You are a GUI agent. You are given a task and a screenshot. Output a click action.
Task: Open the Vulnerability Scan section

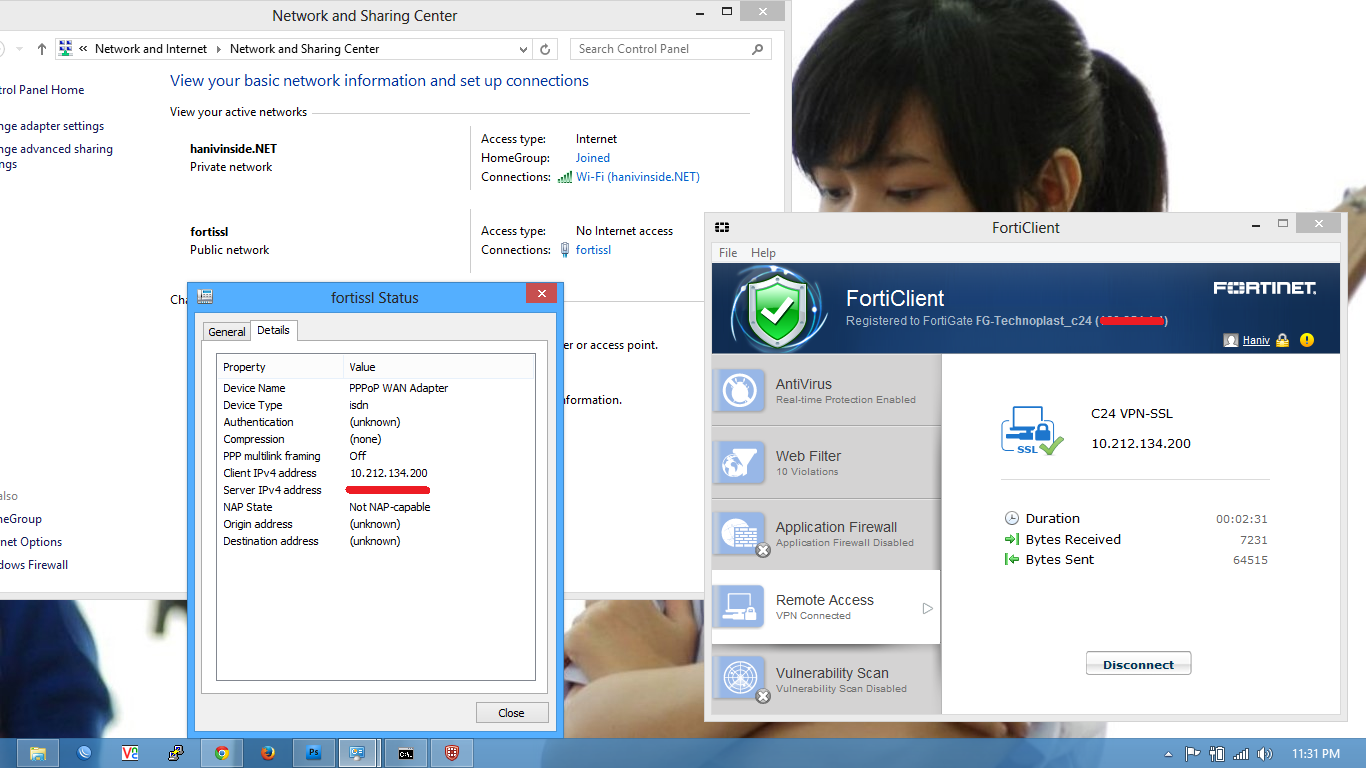pyautogui.click(x=826, y=679)
